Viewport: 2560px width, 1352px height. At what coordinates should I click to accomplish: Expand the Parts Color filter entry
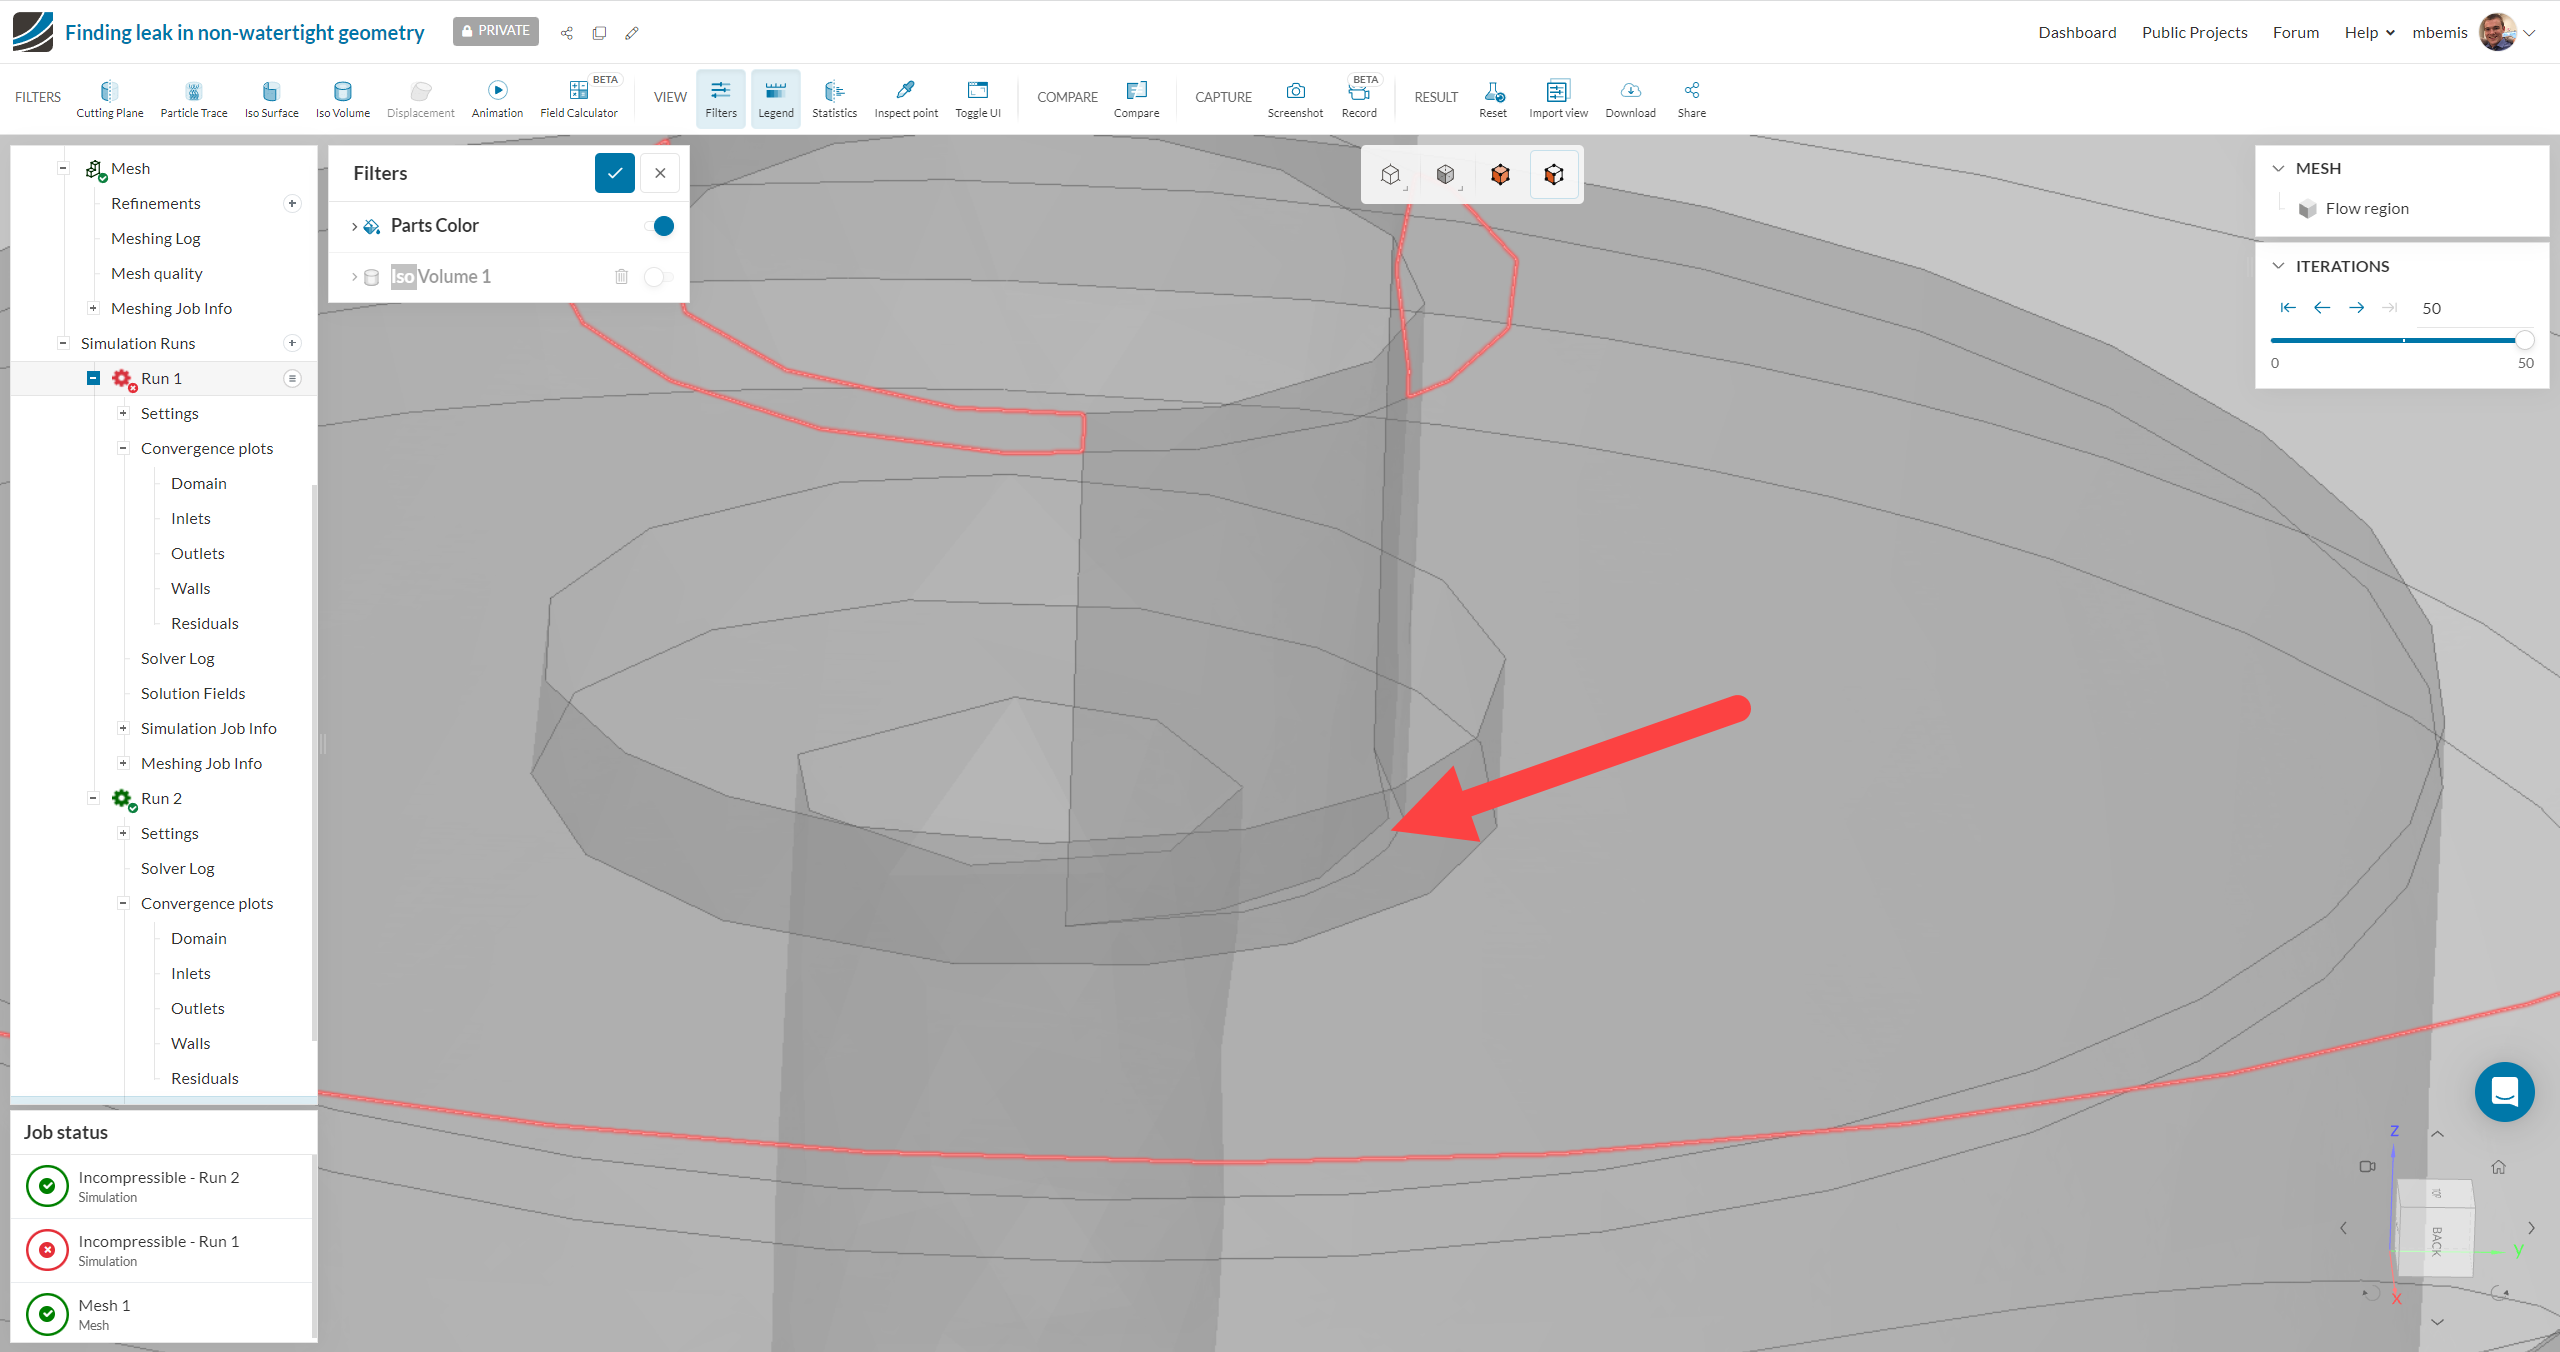[355, 226]
